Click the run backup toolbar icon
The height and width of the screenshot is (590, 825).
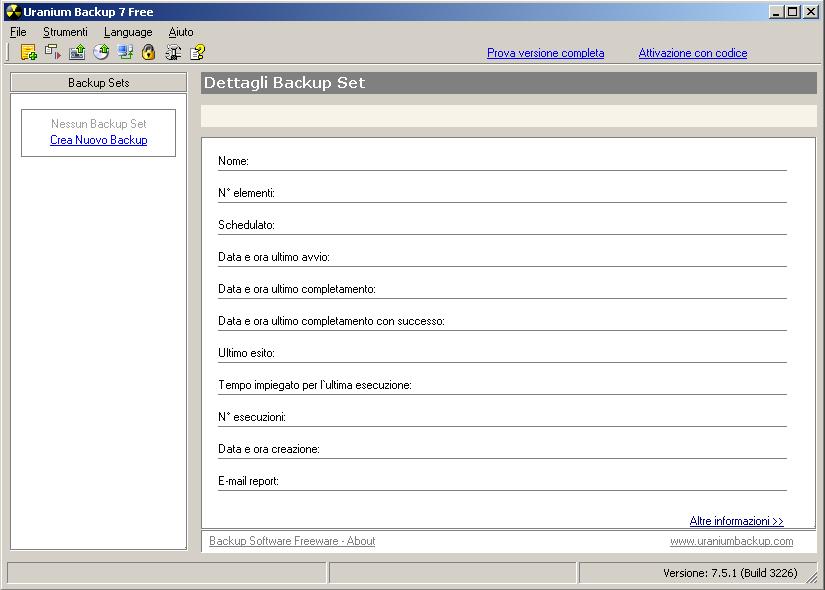[x=52, y=52]
